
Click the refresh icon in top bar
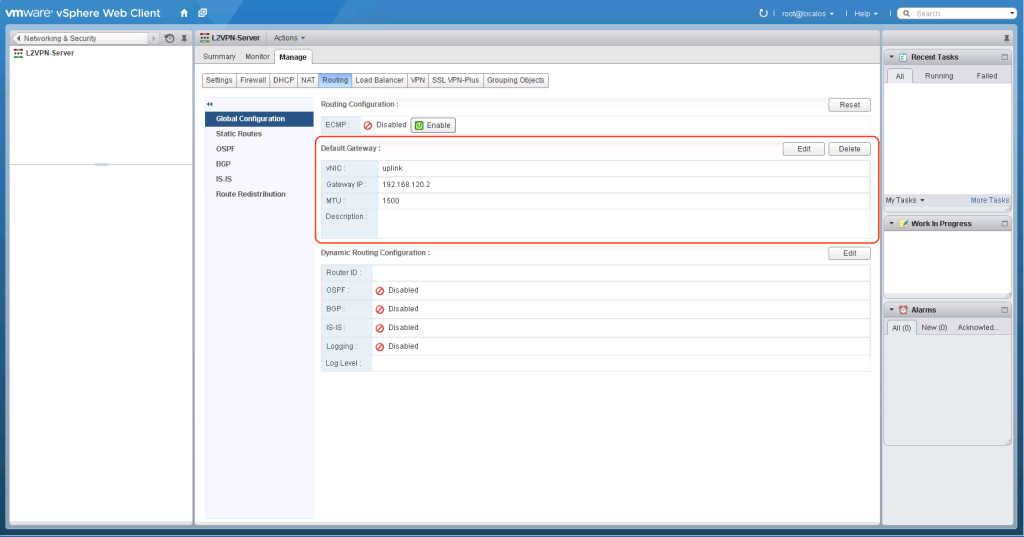763,13
